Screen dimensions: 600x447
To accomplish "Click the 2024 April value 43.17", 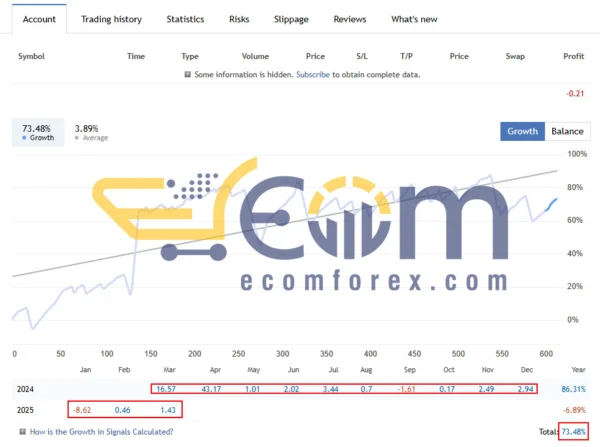I will tap(211, 389).
